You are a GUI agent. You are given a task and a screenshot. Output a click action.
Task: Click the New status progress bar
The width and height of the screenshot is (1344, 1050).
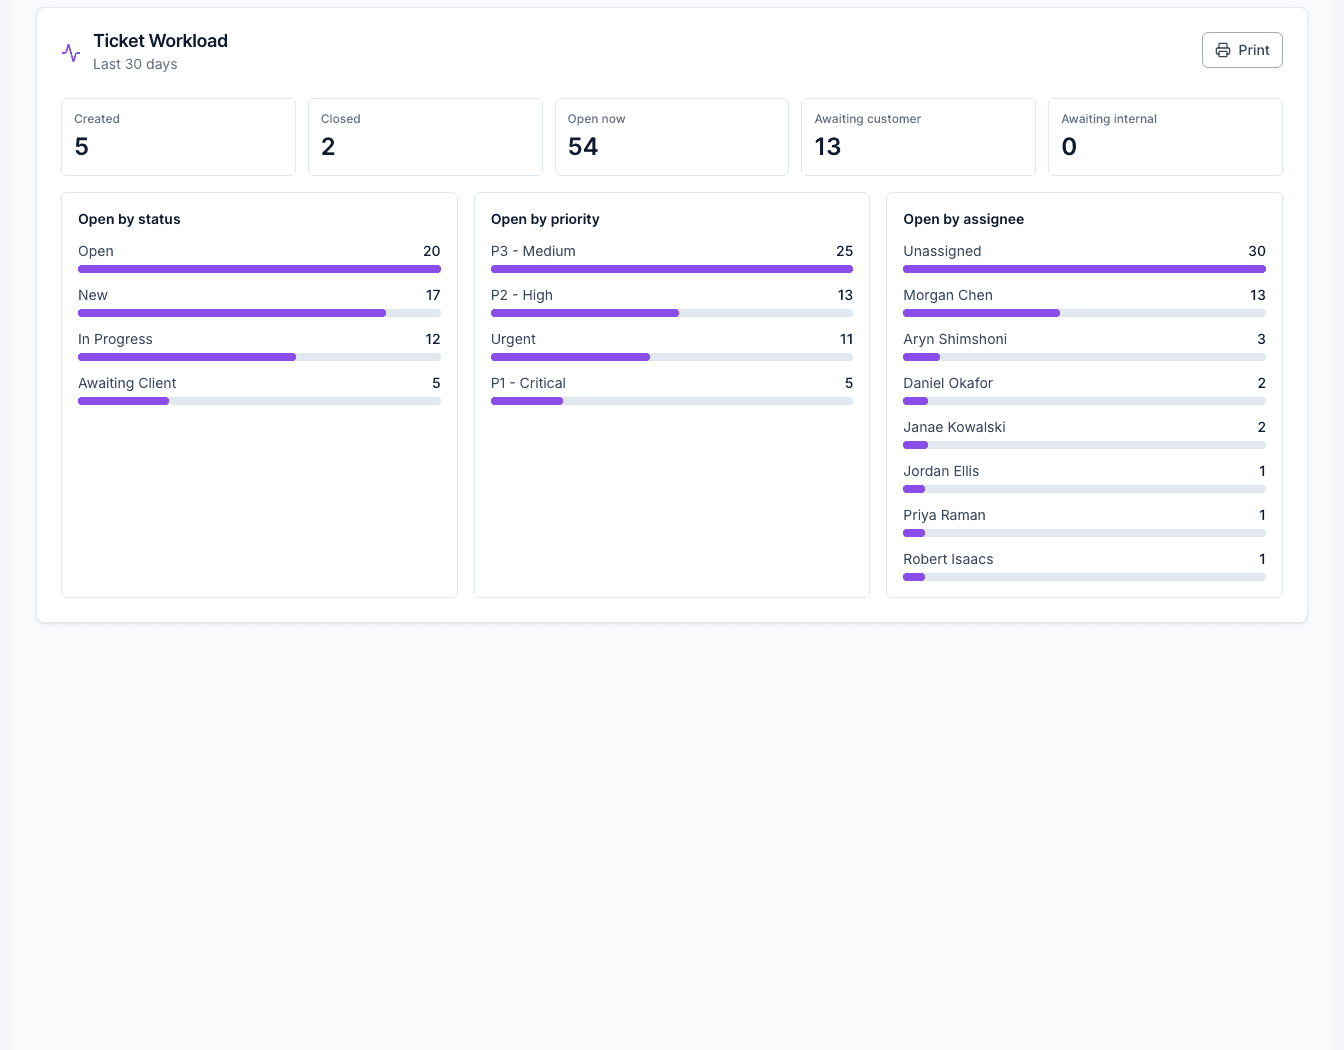[259, 313]
